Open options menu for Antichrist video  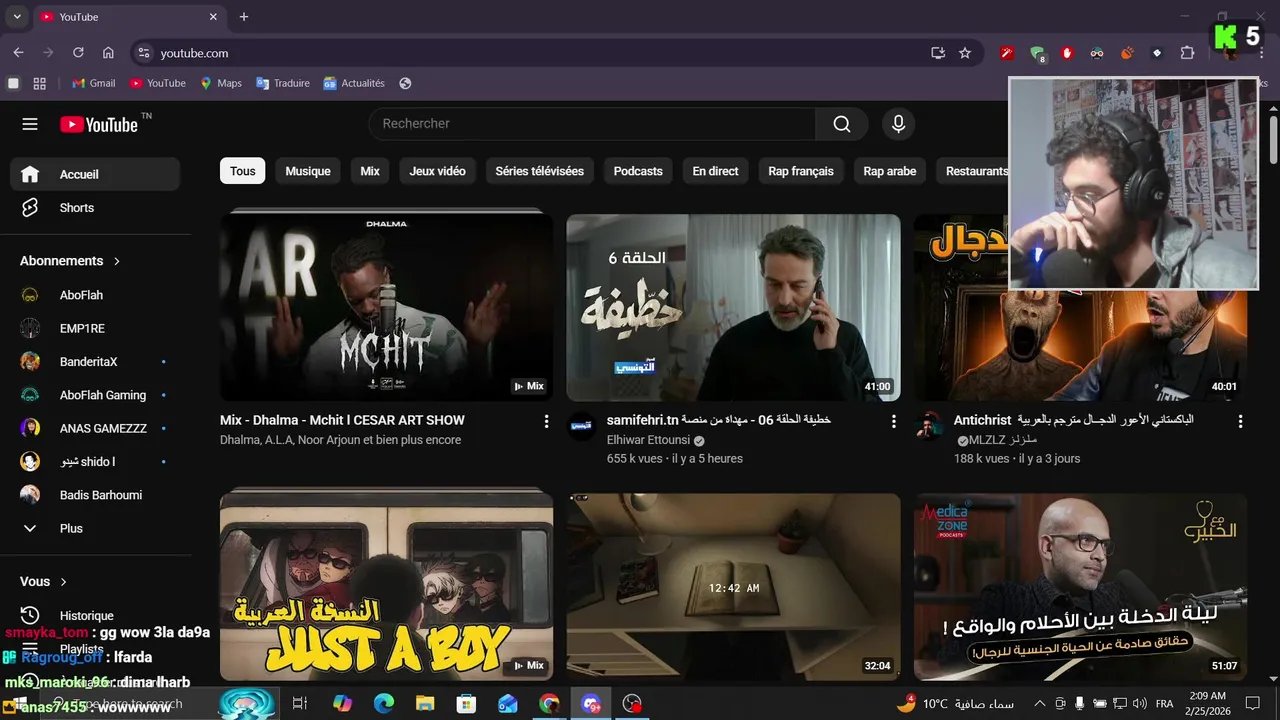coord(1240,422)
